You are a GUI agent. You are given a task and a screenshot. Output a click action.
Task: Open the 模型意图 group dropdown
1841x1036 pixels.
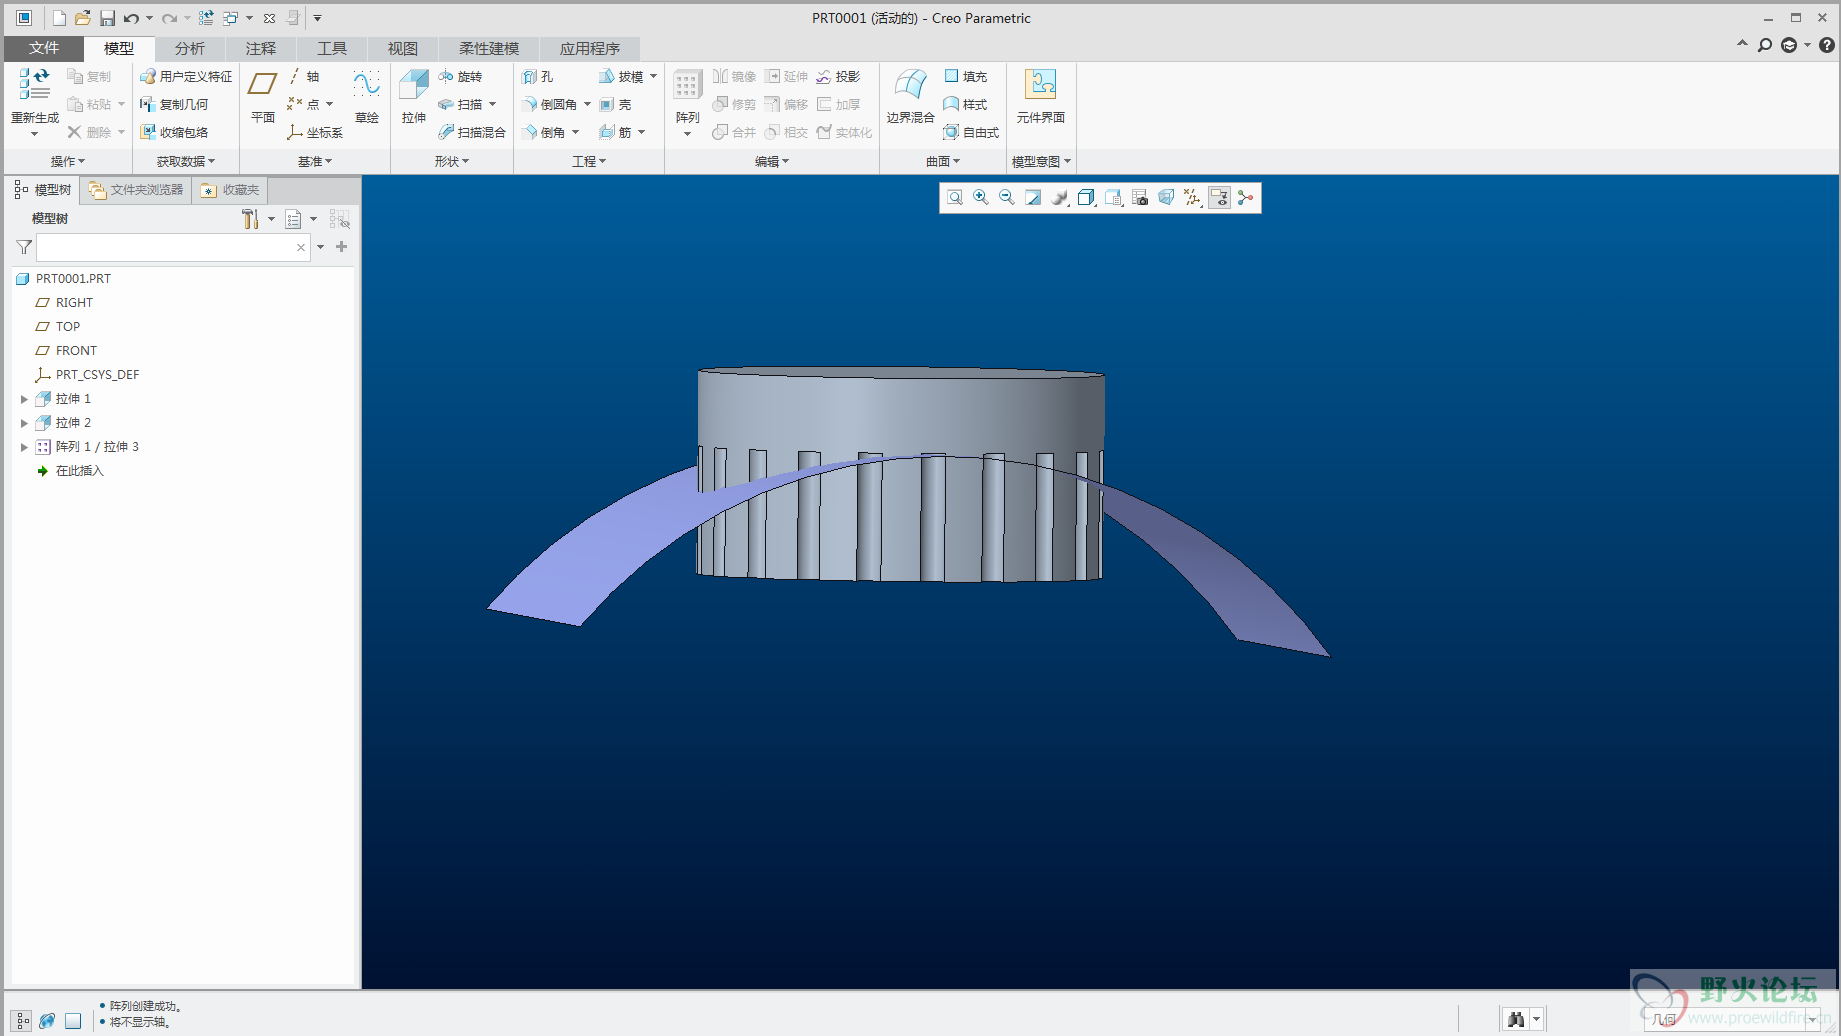click(x=1041, y=161)
